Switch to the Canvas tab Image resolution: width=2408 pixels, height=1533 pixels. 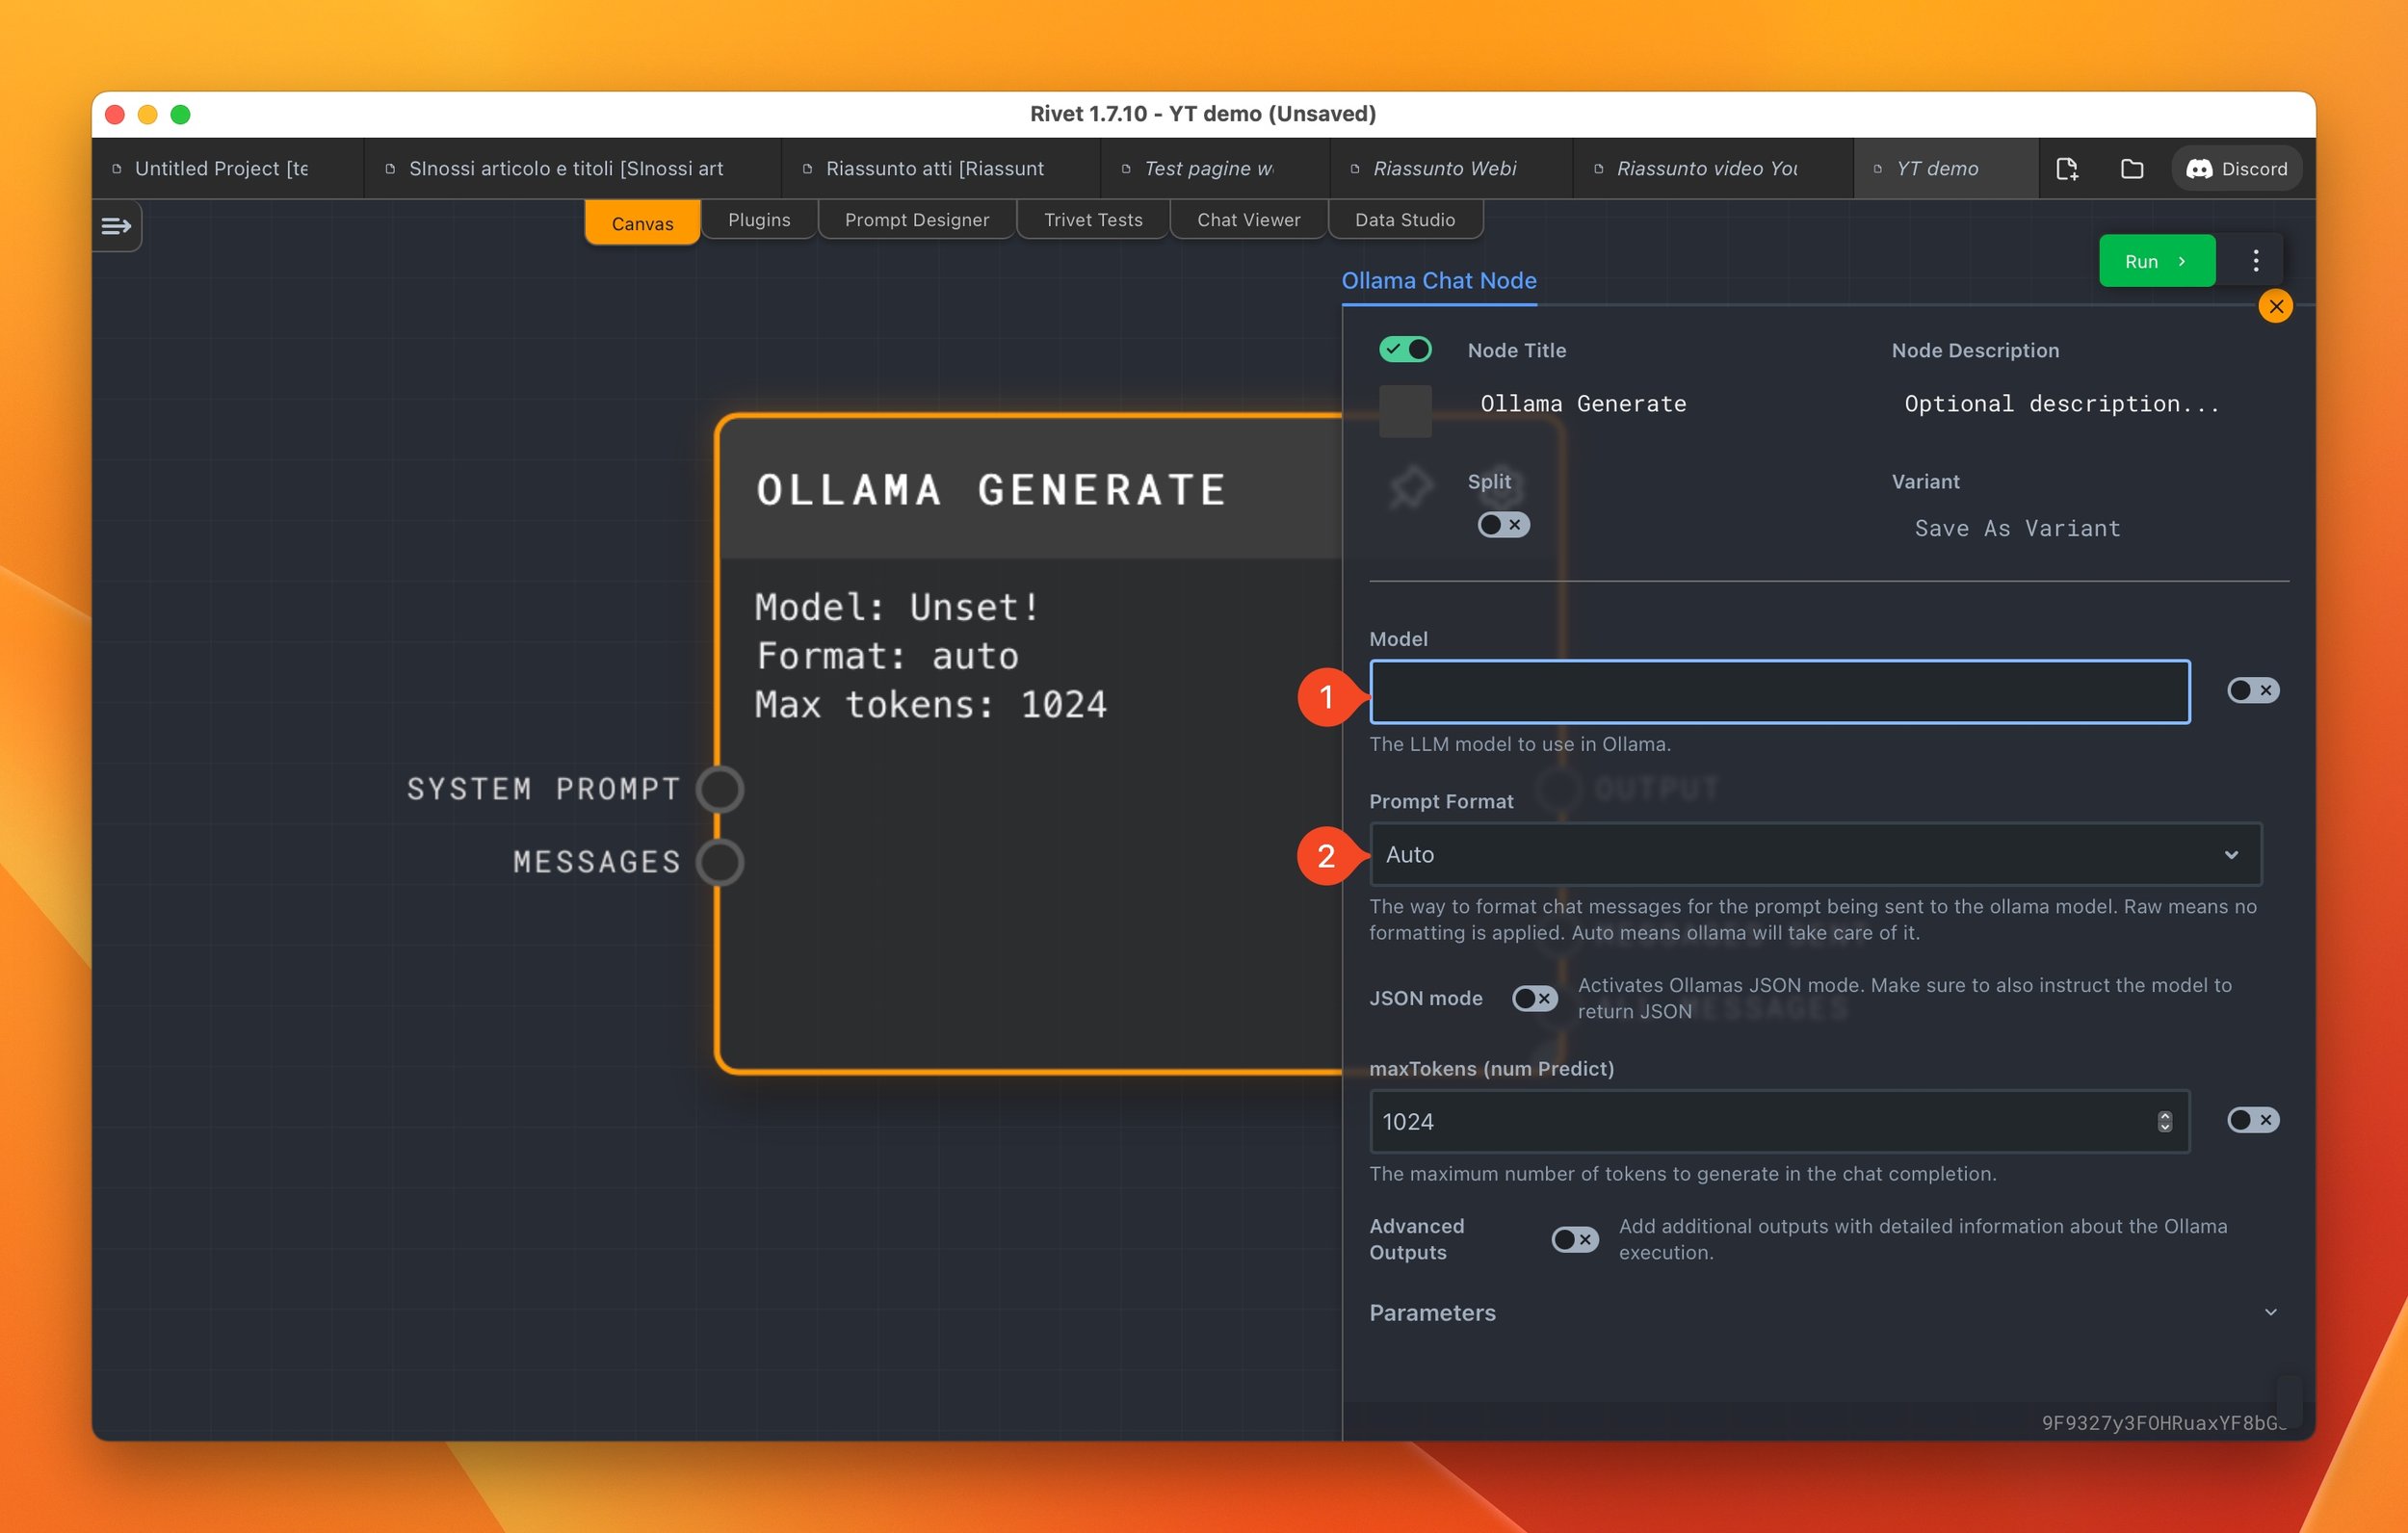pyautogui.click(x=642, y=223)
